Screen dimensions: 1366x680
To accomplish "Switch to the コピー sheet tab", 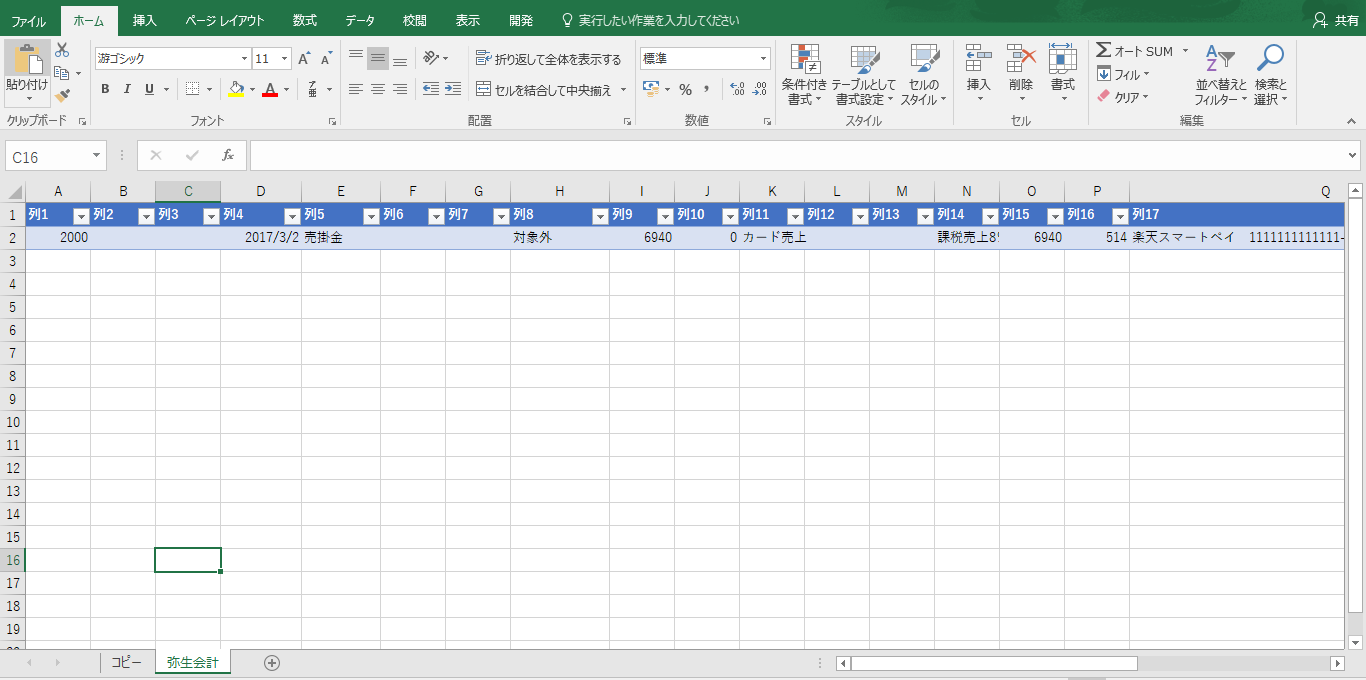I will [126, 662].
